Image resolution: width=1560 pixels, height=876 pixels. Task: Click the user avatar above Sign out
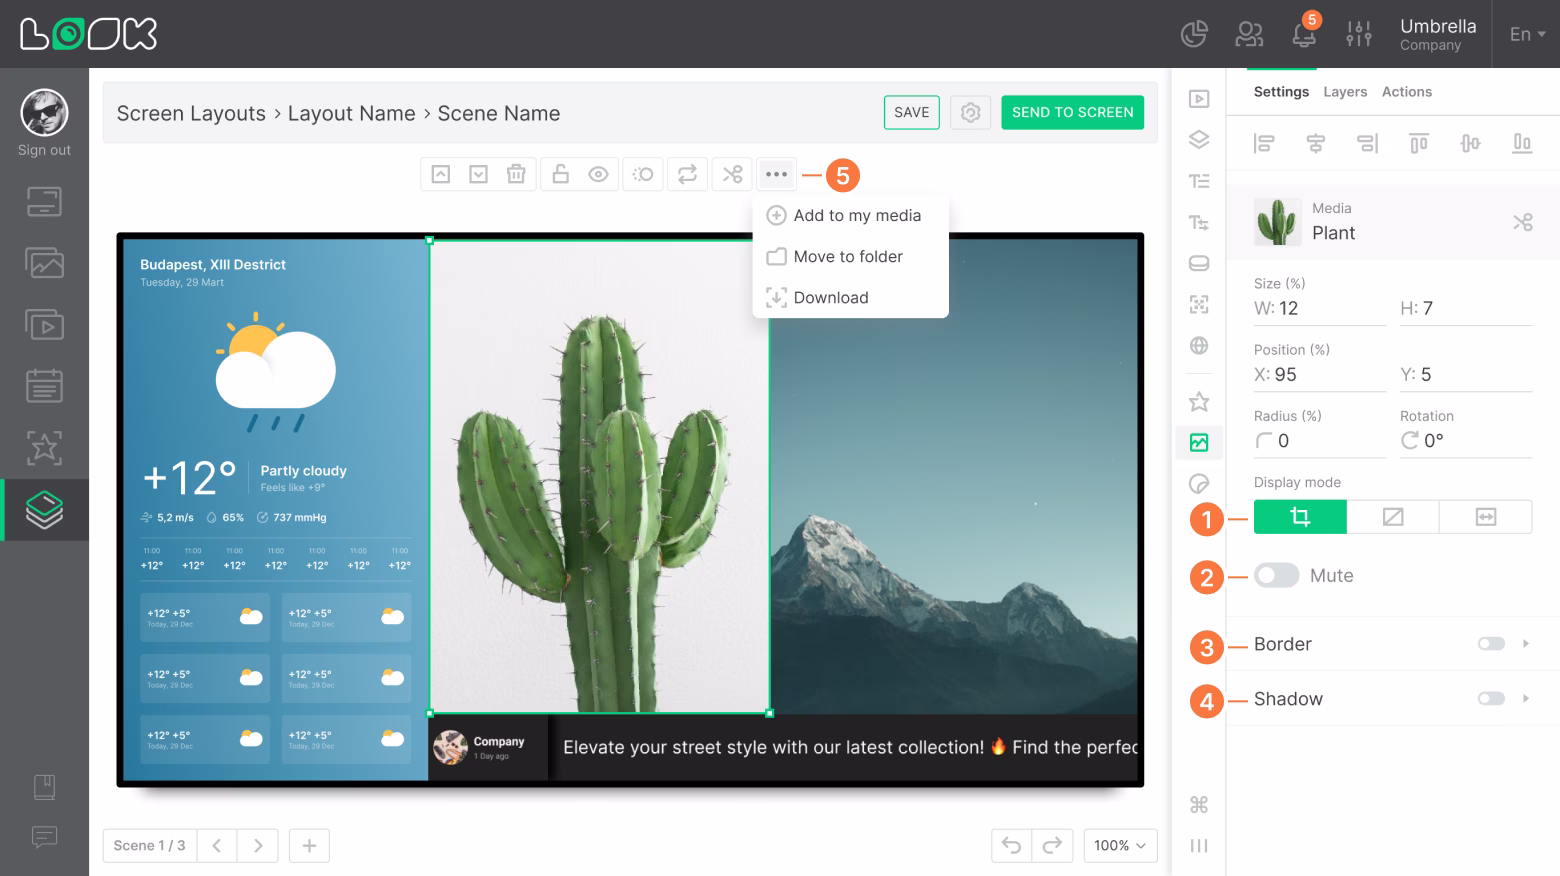44,113
